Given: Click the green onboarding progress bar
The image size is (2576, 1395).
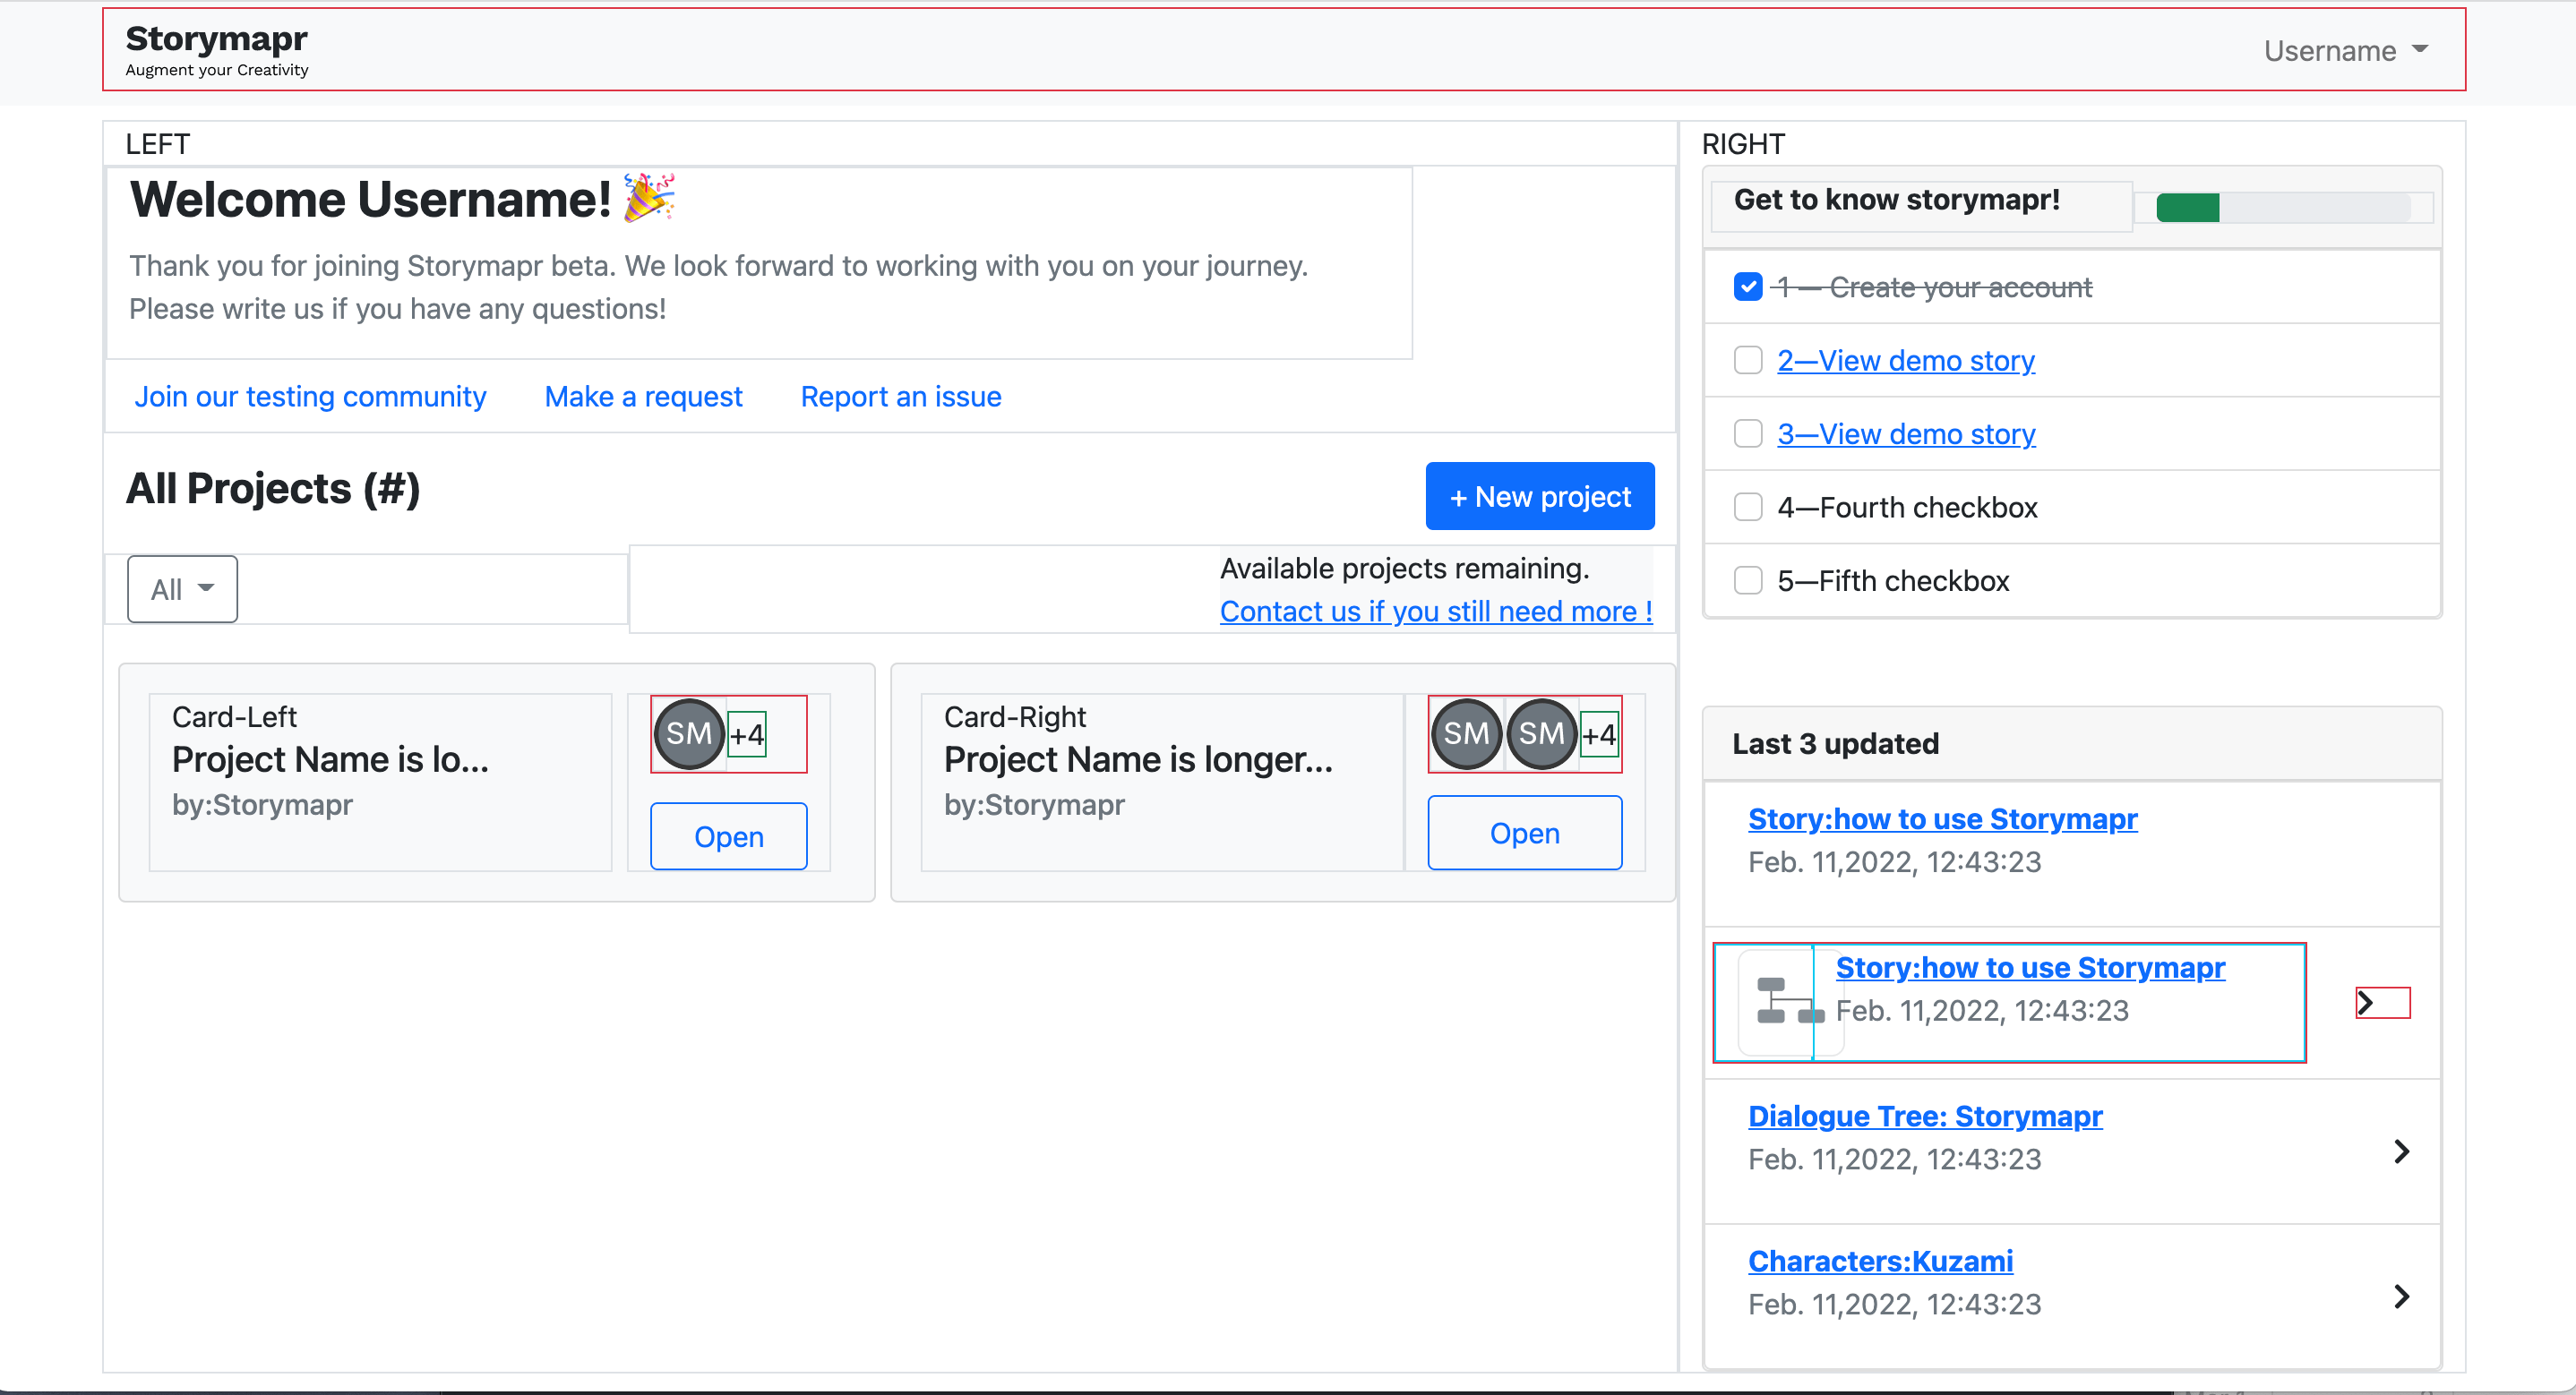Looking at the screenshot, I should coord(2188,207).
